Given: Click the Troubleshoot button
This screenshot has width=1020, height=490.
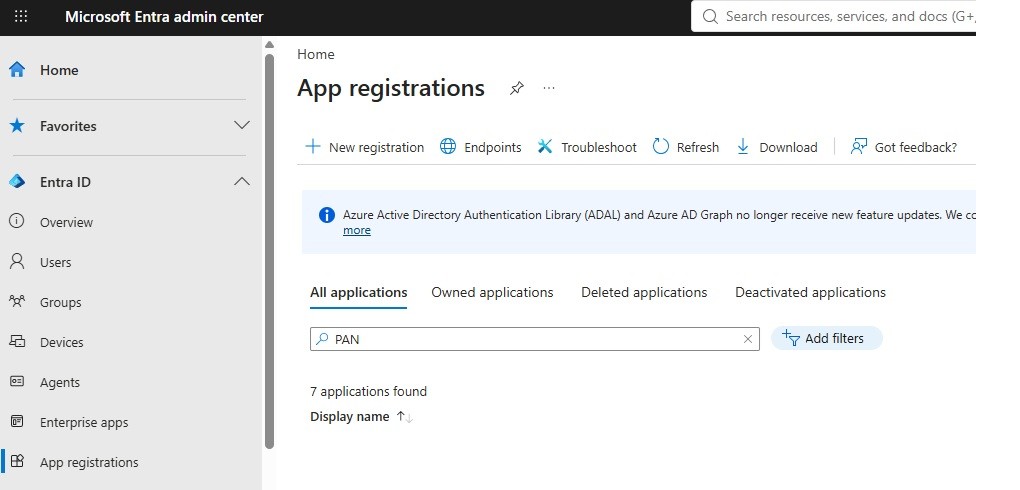Looking at the screenshot, I should pyautogui.click(x=587, y=147).
